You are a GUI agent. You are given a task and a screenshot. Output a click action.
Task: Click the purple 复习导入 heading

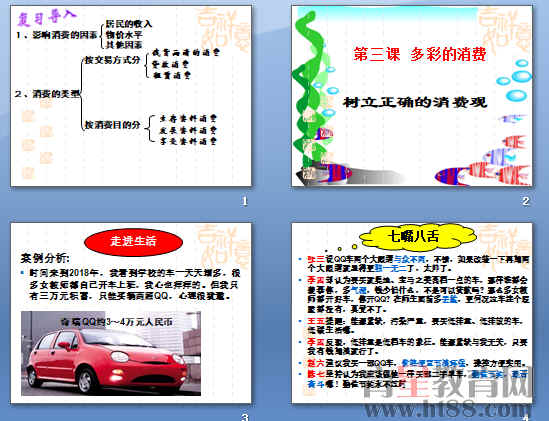[47, 17]
